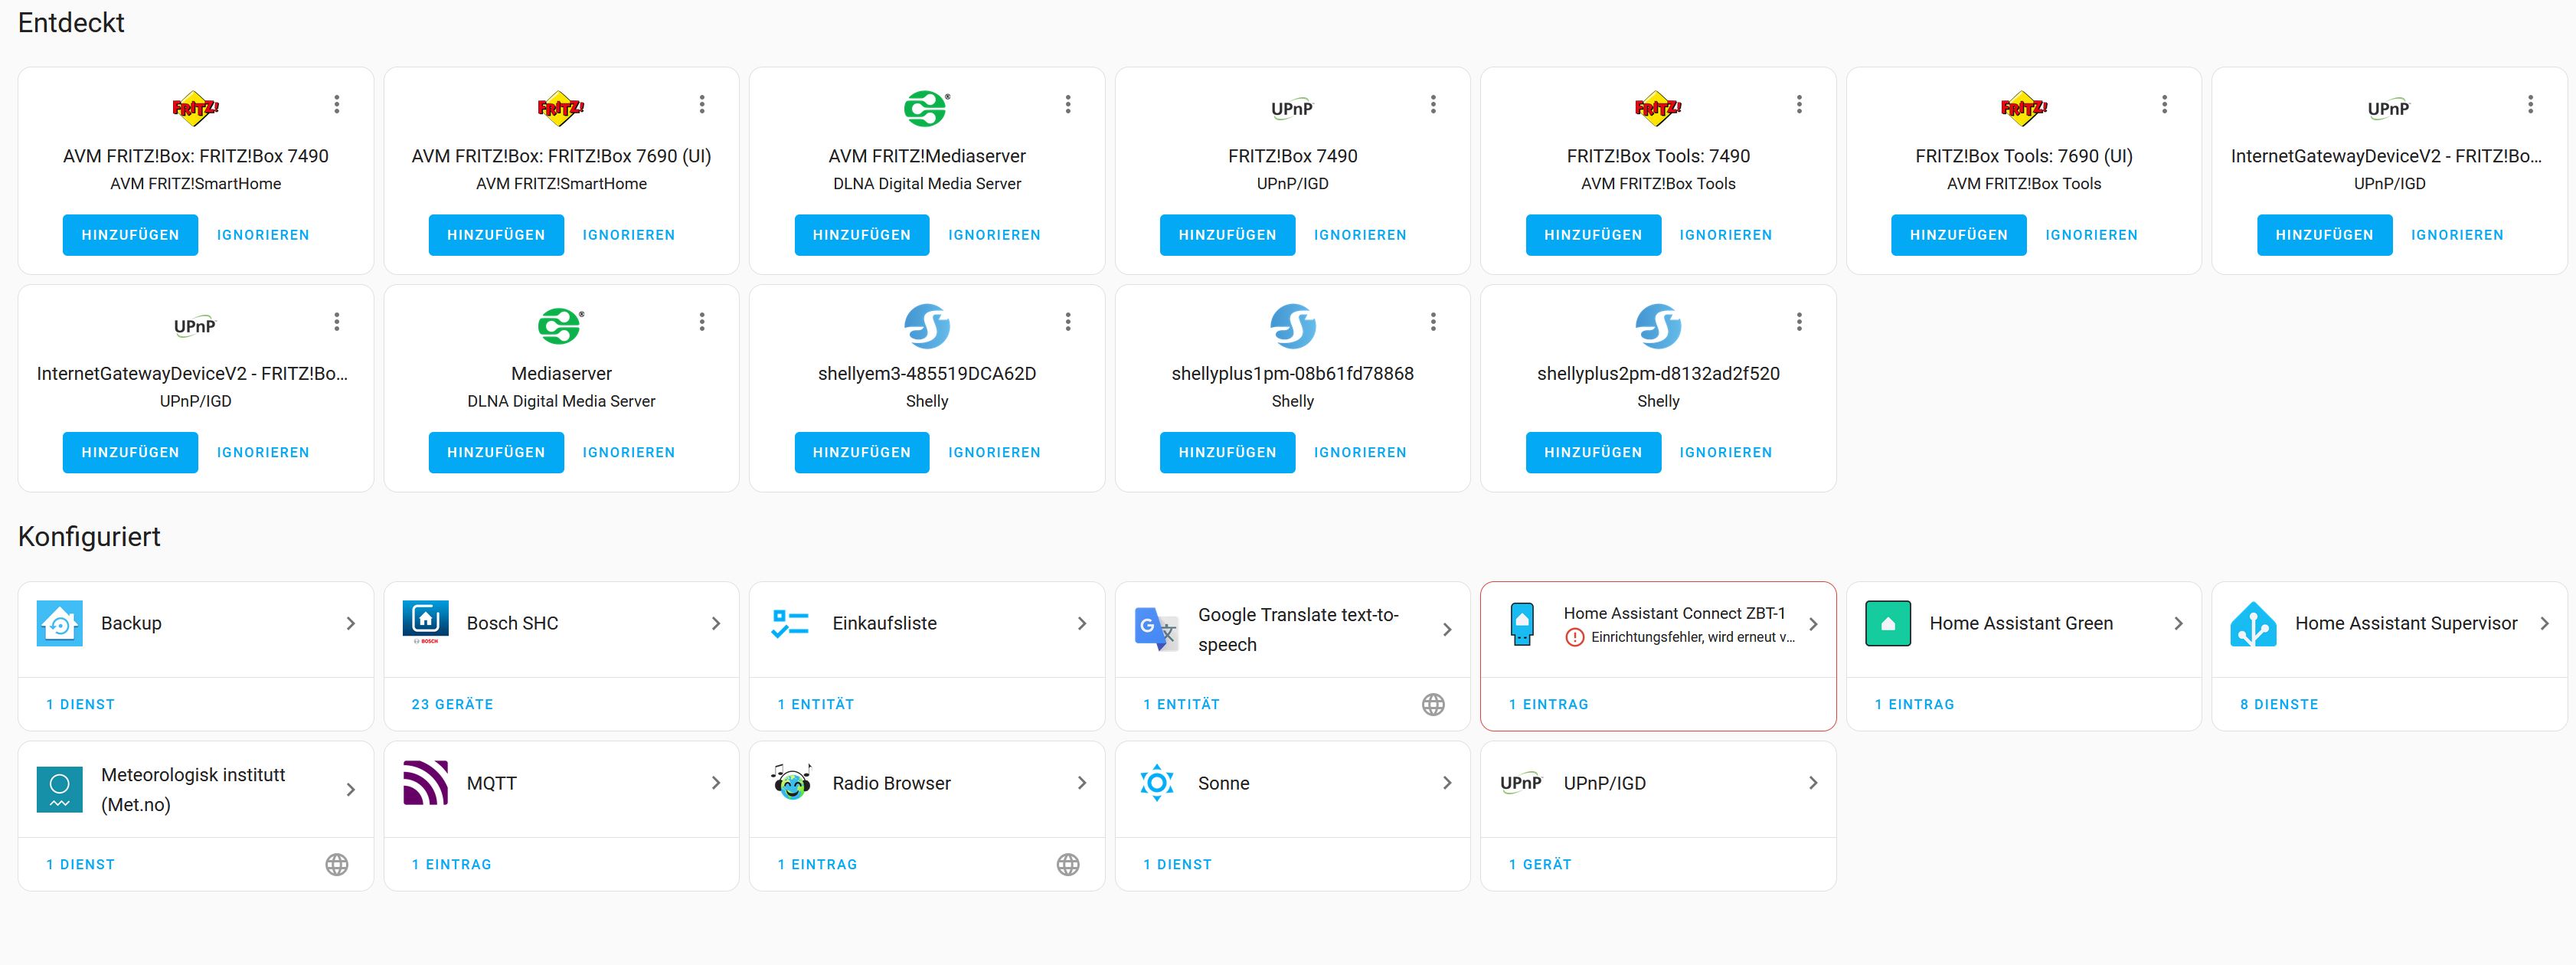Viewport: 2576px width, 965px height.
Task: Click the Sonne integration sun icon
Action: tap(1156, 783)
